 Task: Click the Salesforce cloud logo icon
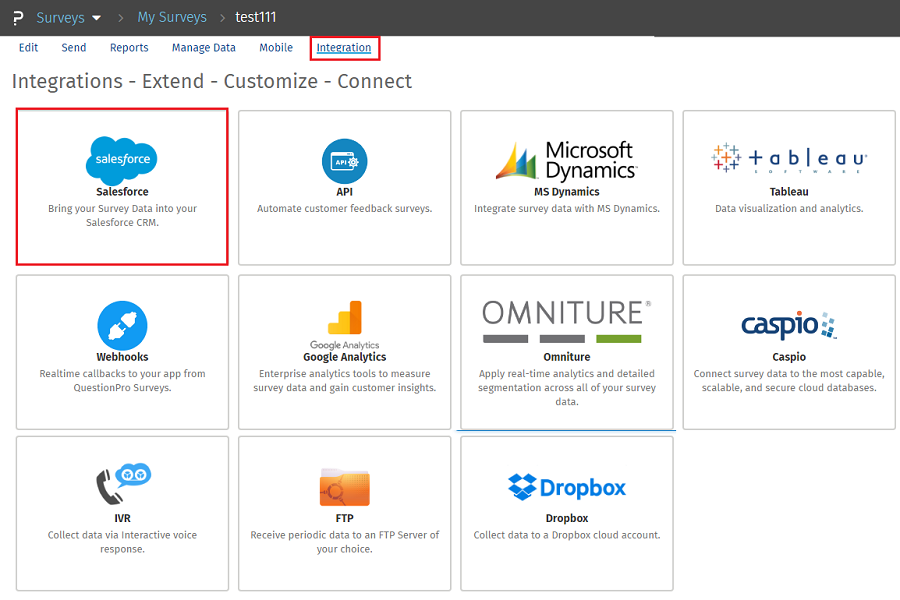point(121,160)
